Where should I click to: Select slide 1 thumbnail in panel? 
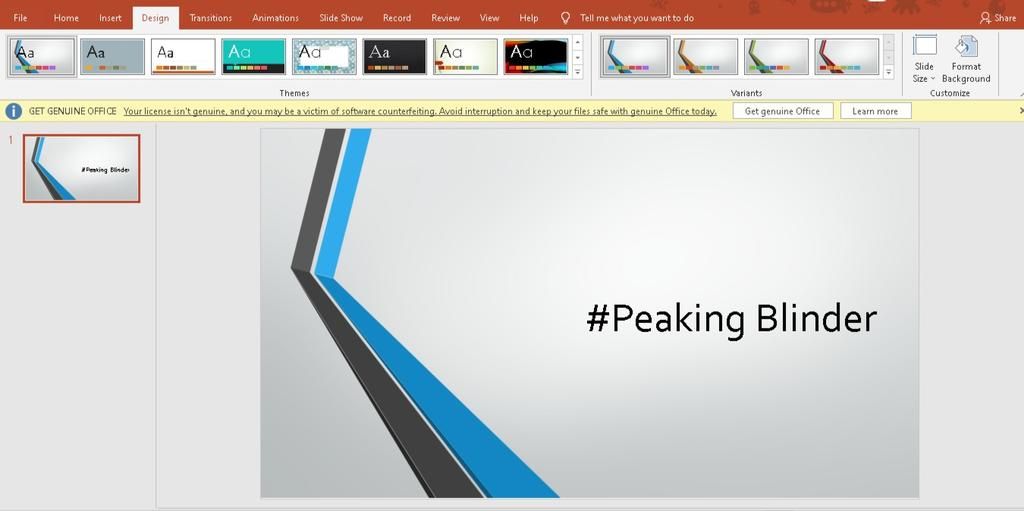click(82, 169)
